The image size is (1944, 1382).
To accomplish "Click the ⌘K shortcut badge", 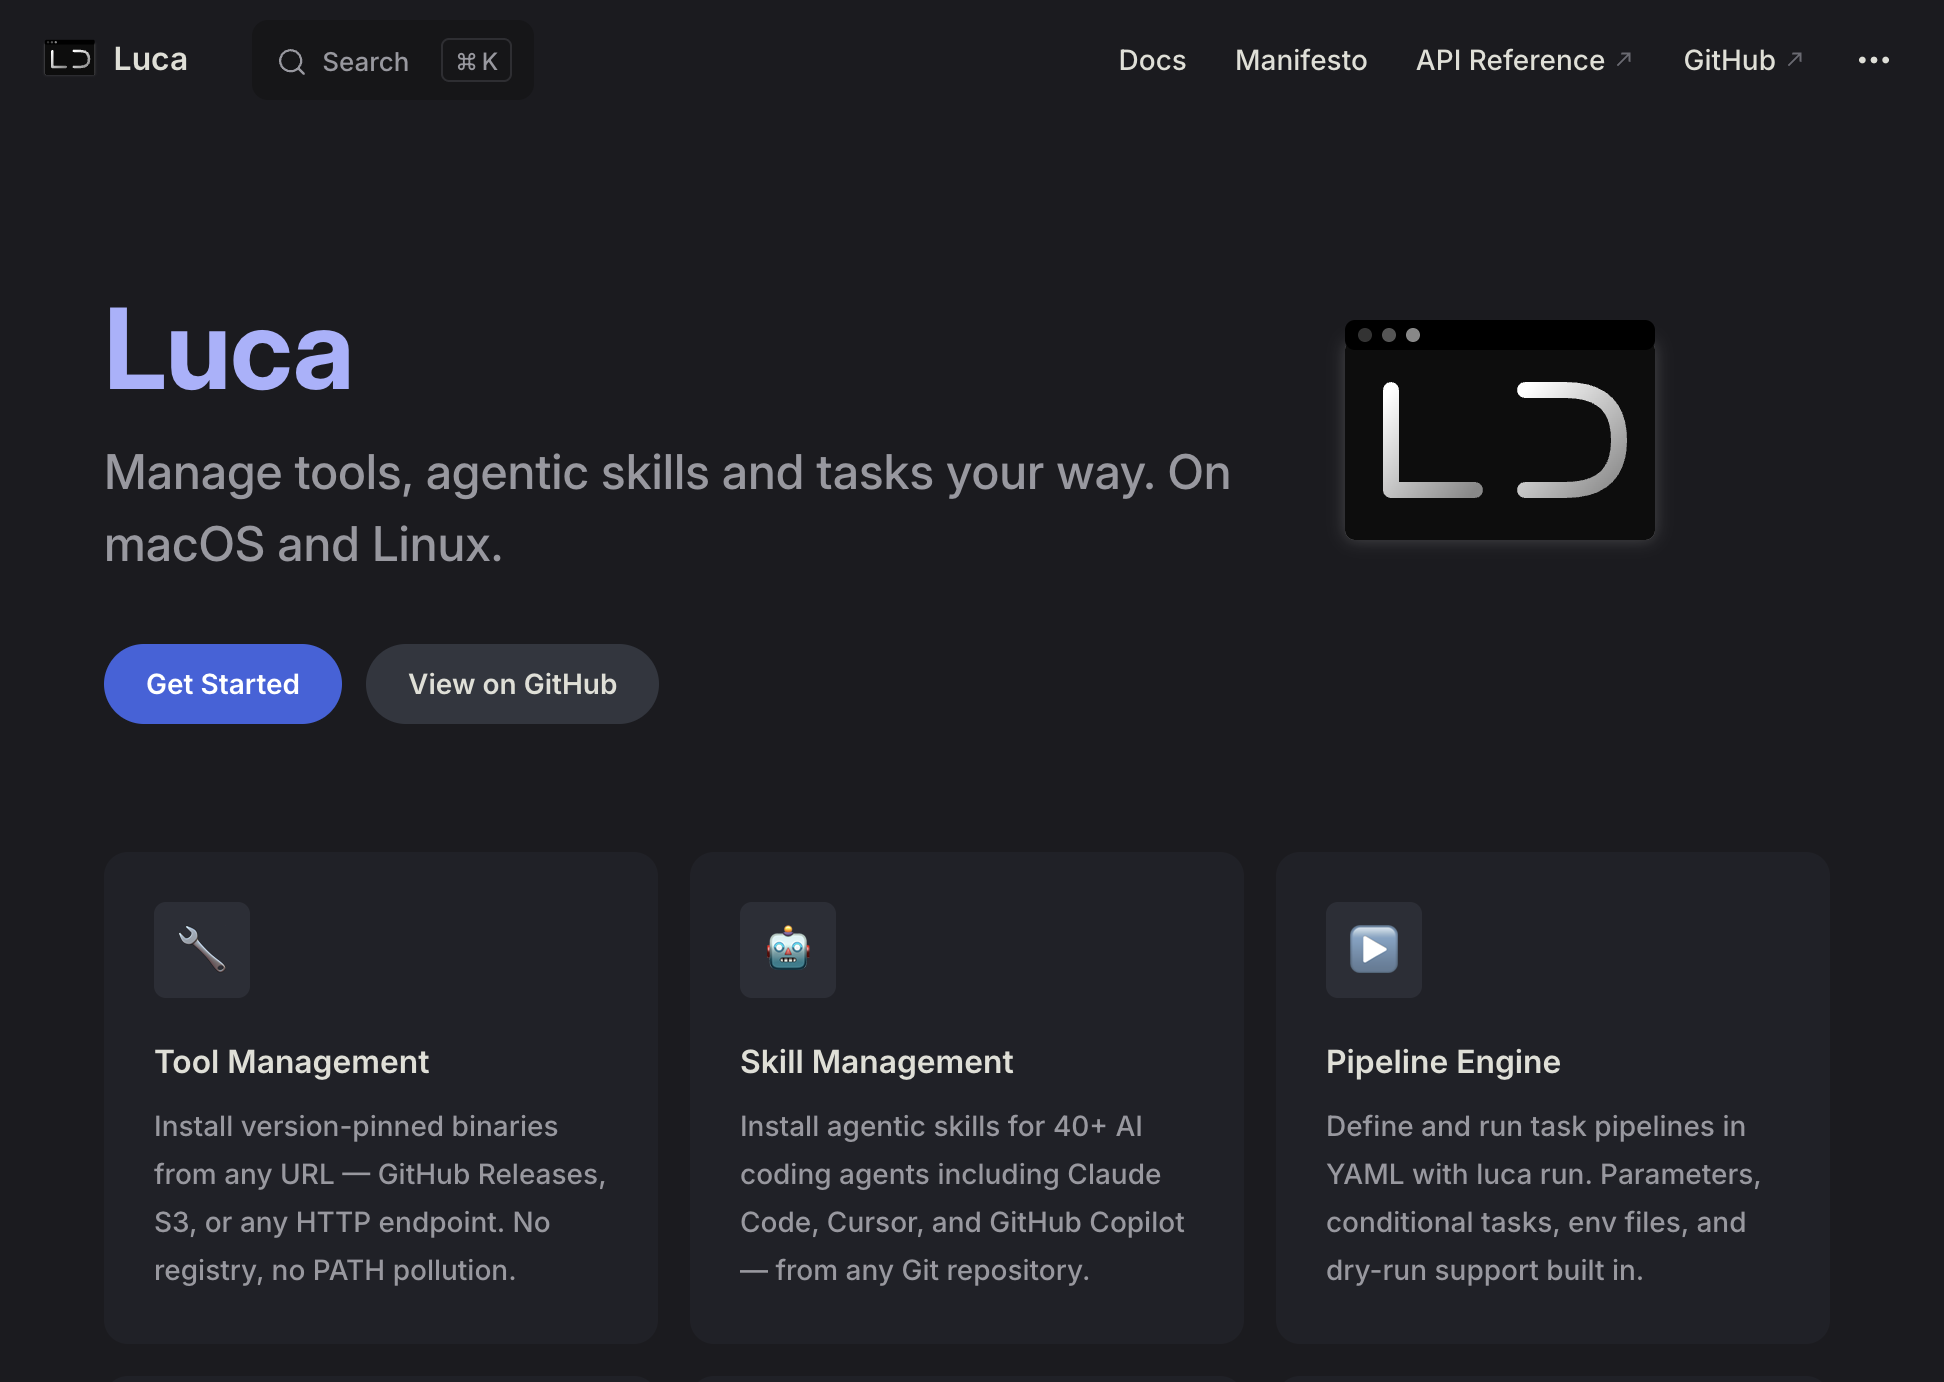I will point(477,61).
